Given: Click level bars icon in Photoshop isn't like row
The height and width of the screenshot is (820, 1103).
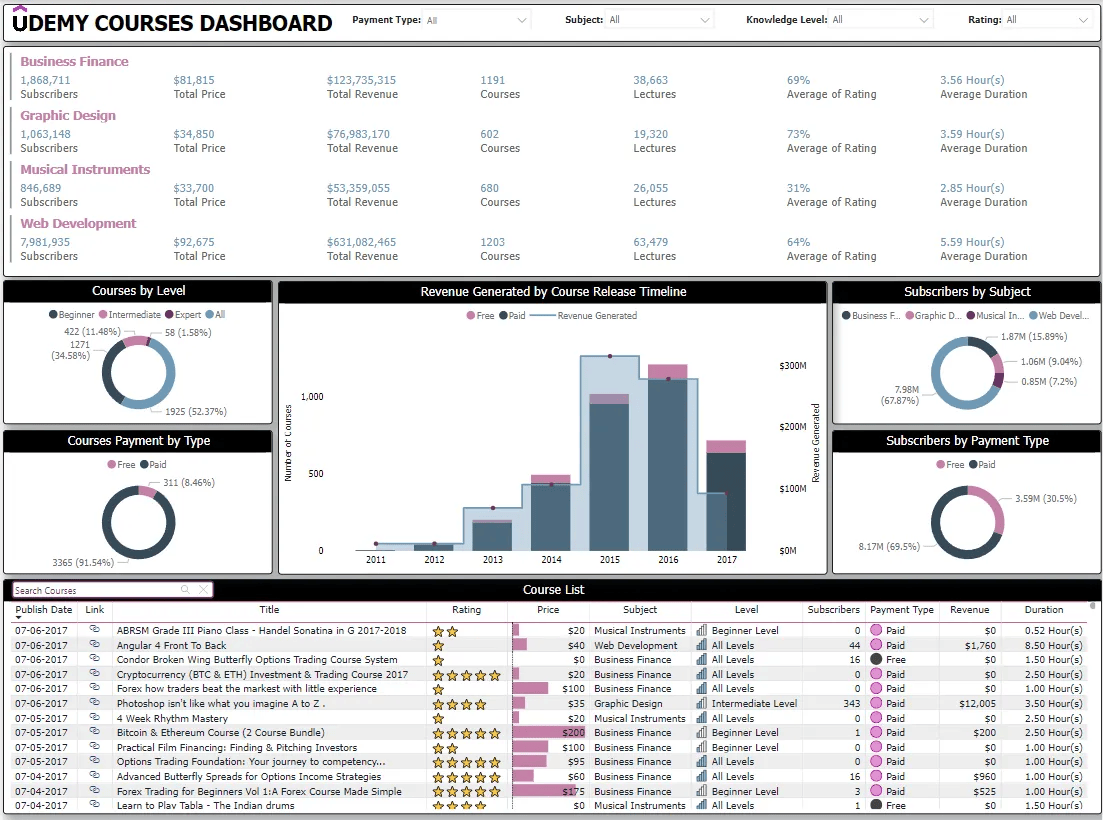Looking at the screenshot, I should tap(701, 703).
